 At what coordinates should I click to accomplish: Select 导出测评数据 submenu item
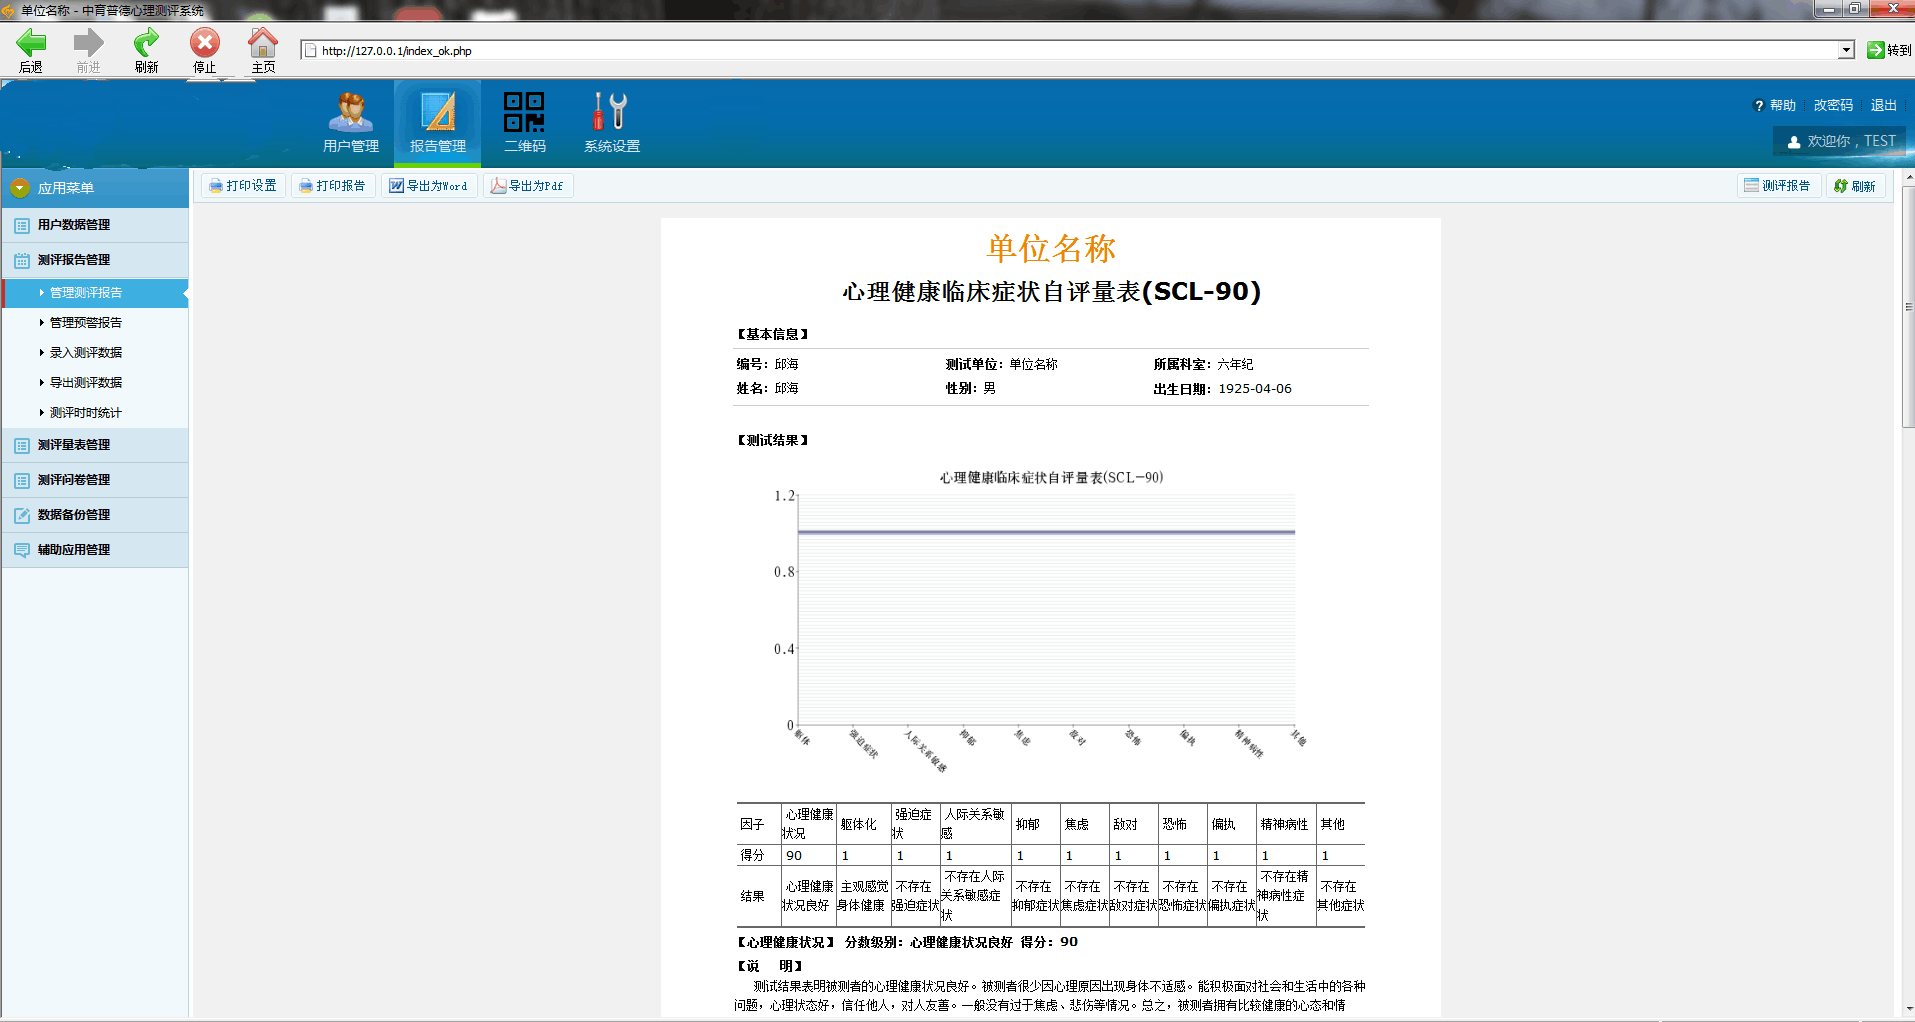86,383
